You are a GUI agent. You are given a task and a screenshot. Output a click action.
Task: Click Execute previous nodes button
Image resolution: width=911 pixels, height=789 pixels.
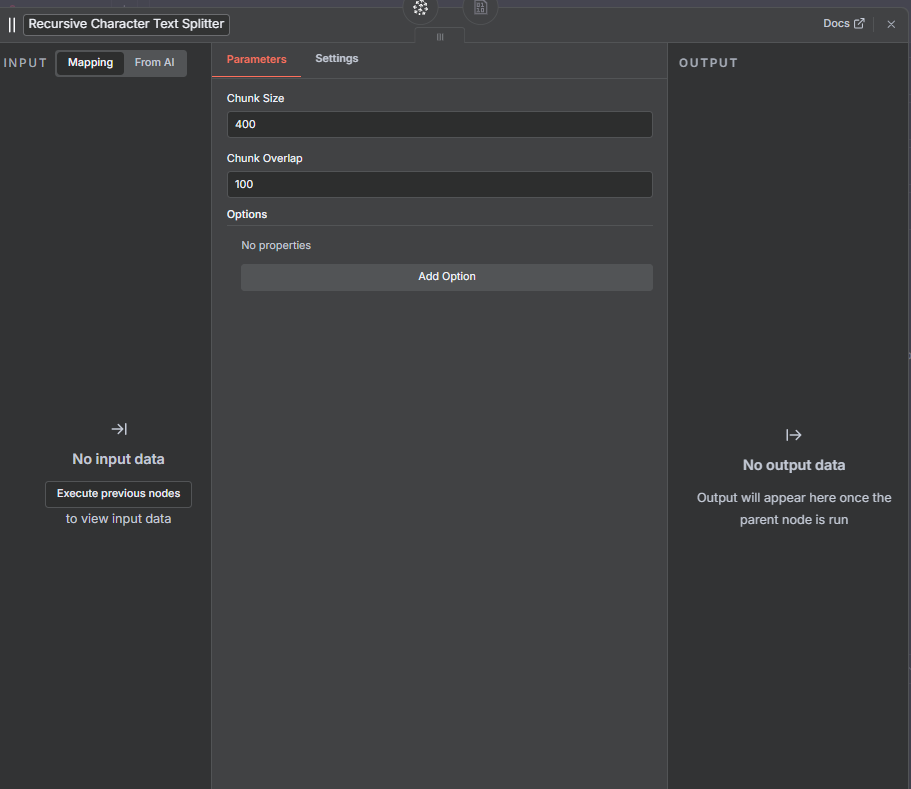[x=118, y=494]
